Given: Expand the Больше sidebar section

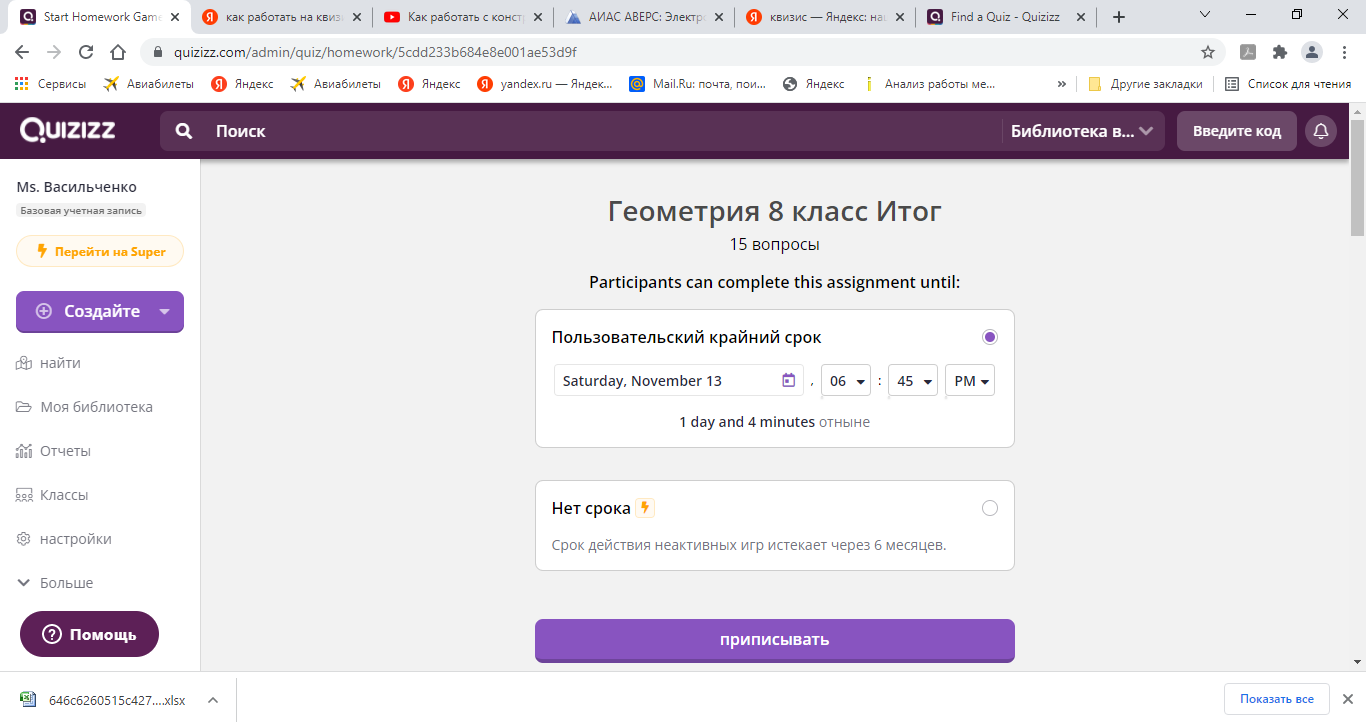Looking at the screenshot, I should tap(56, 583).
